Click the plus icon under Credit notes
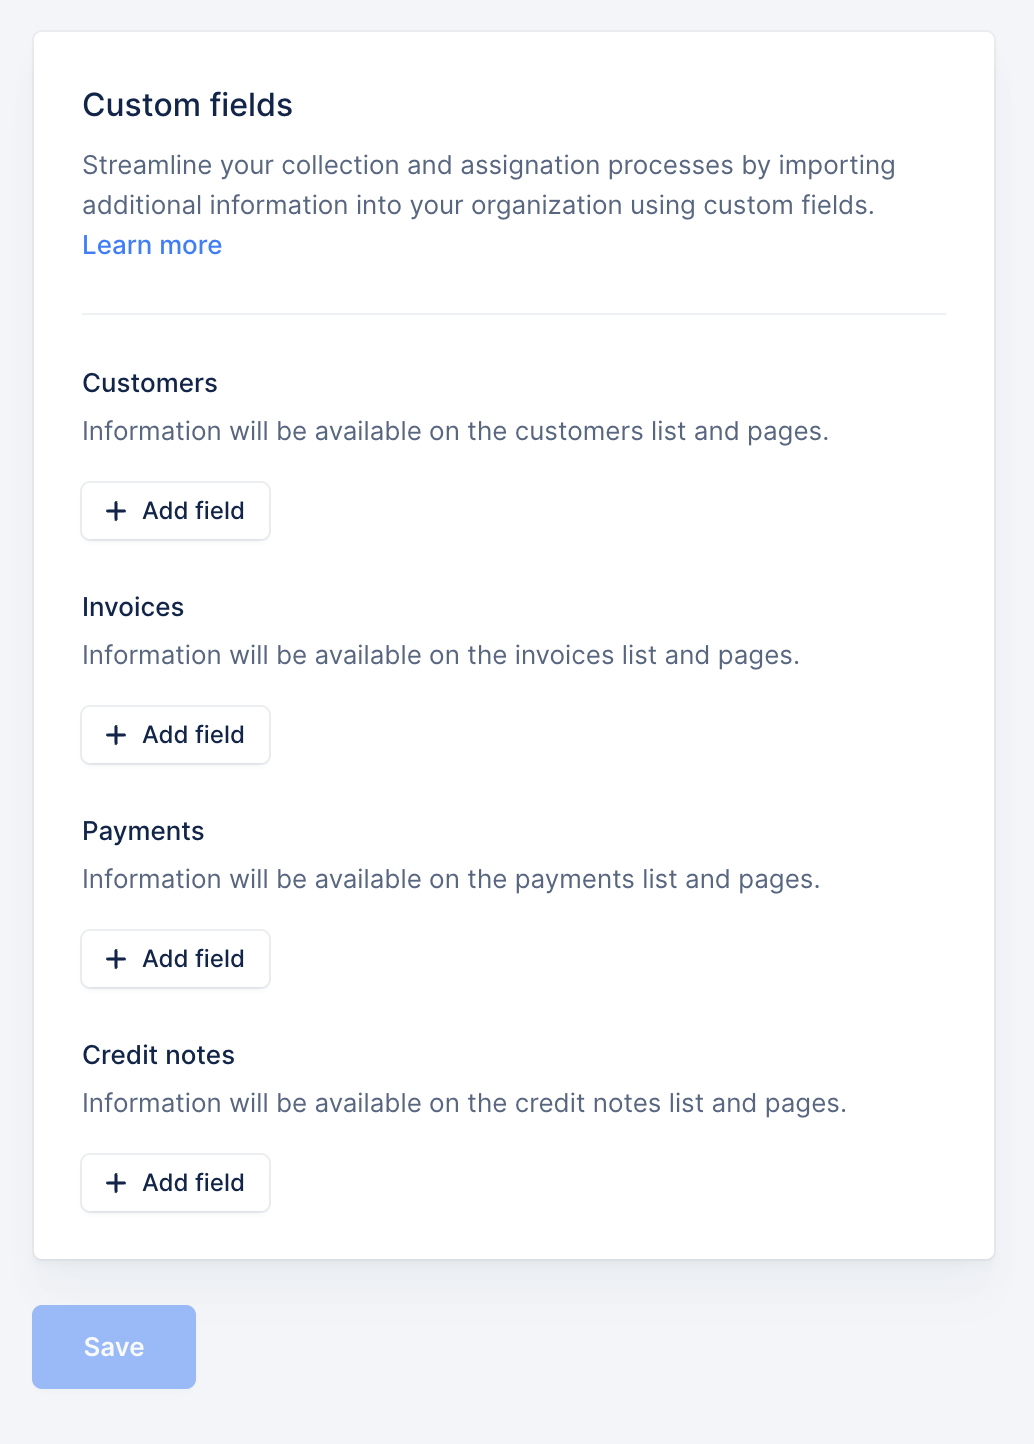This screenshot has width=1034, height=1444. 116,1183
